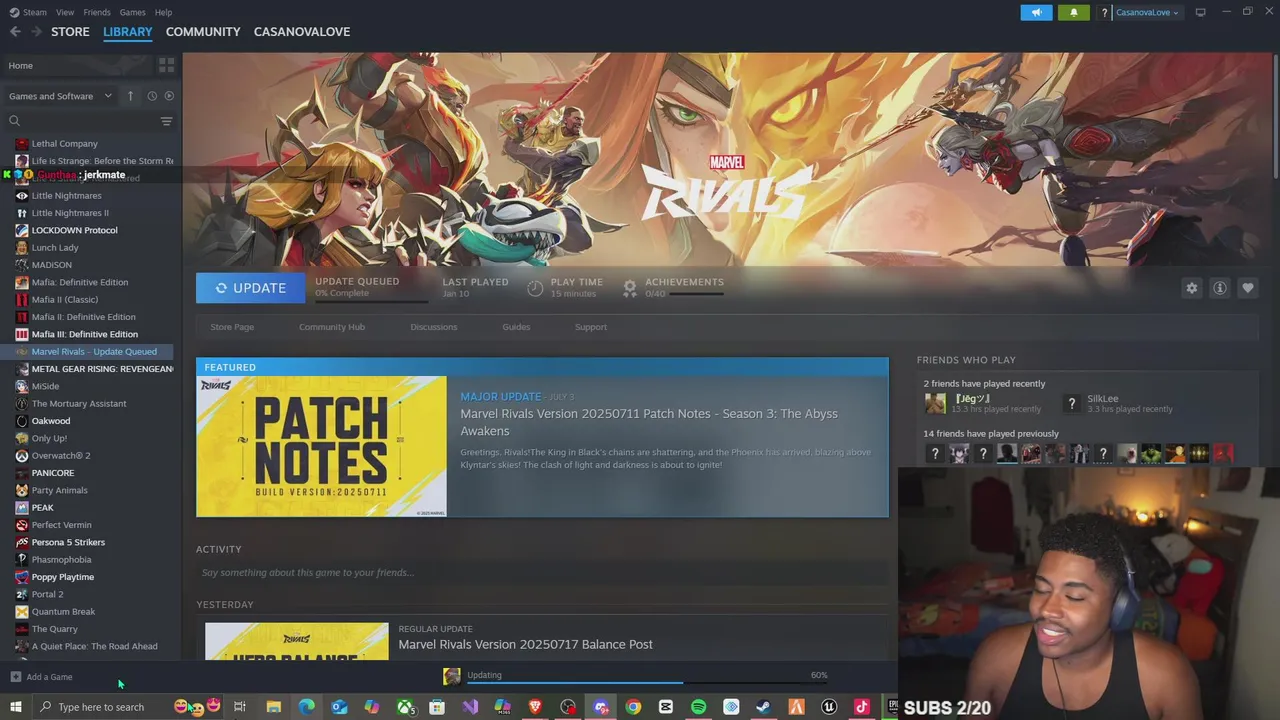Select Lethal Company in the library
The image size is (1280, 720).
[64, 144]
